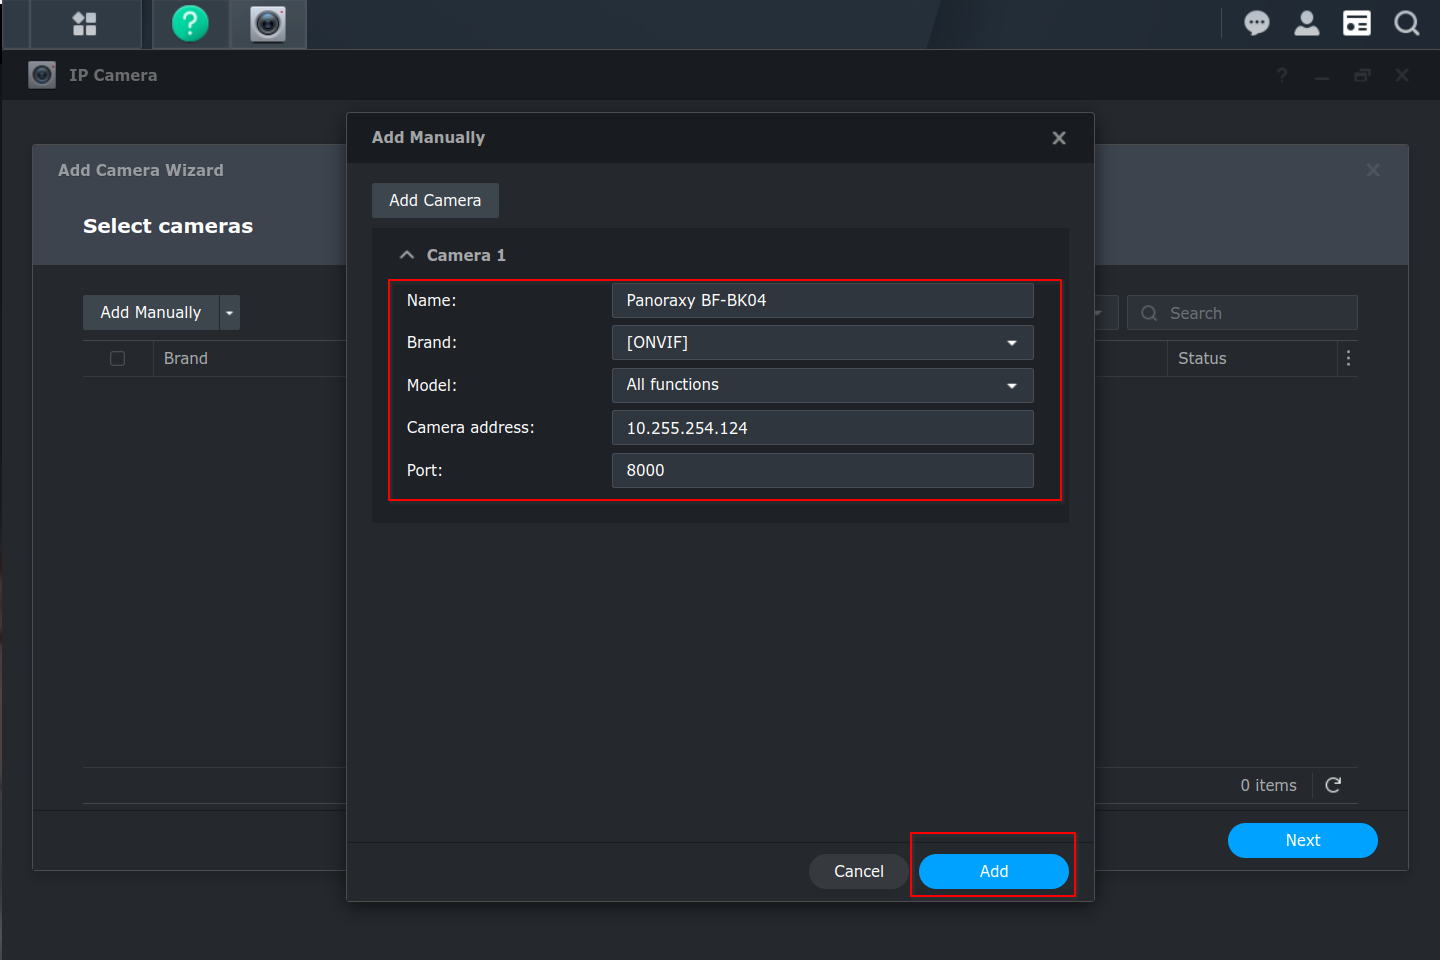Open the notifications chat bubble icon
Screen dimensions: 1440x960
(1257, 23)
